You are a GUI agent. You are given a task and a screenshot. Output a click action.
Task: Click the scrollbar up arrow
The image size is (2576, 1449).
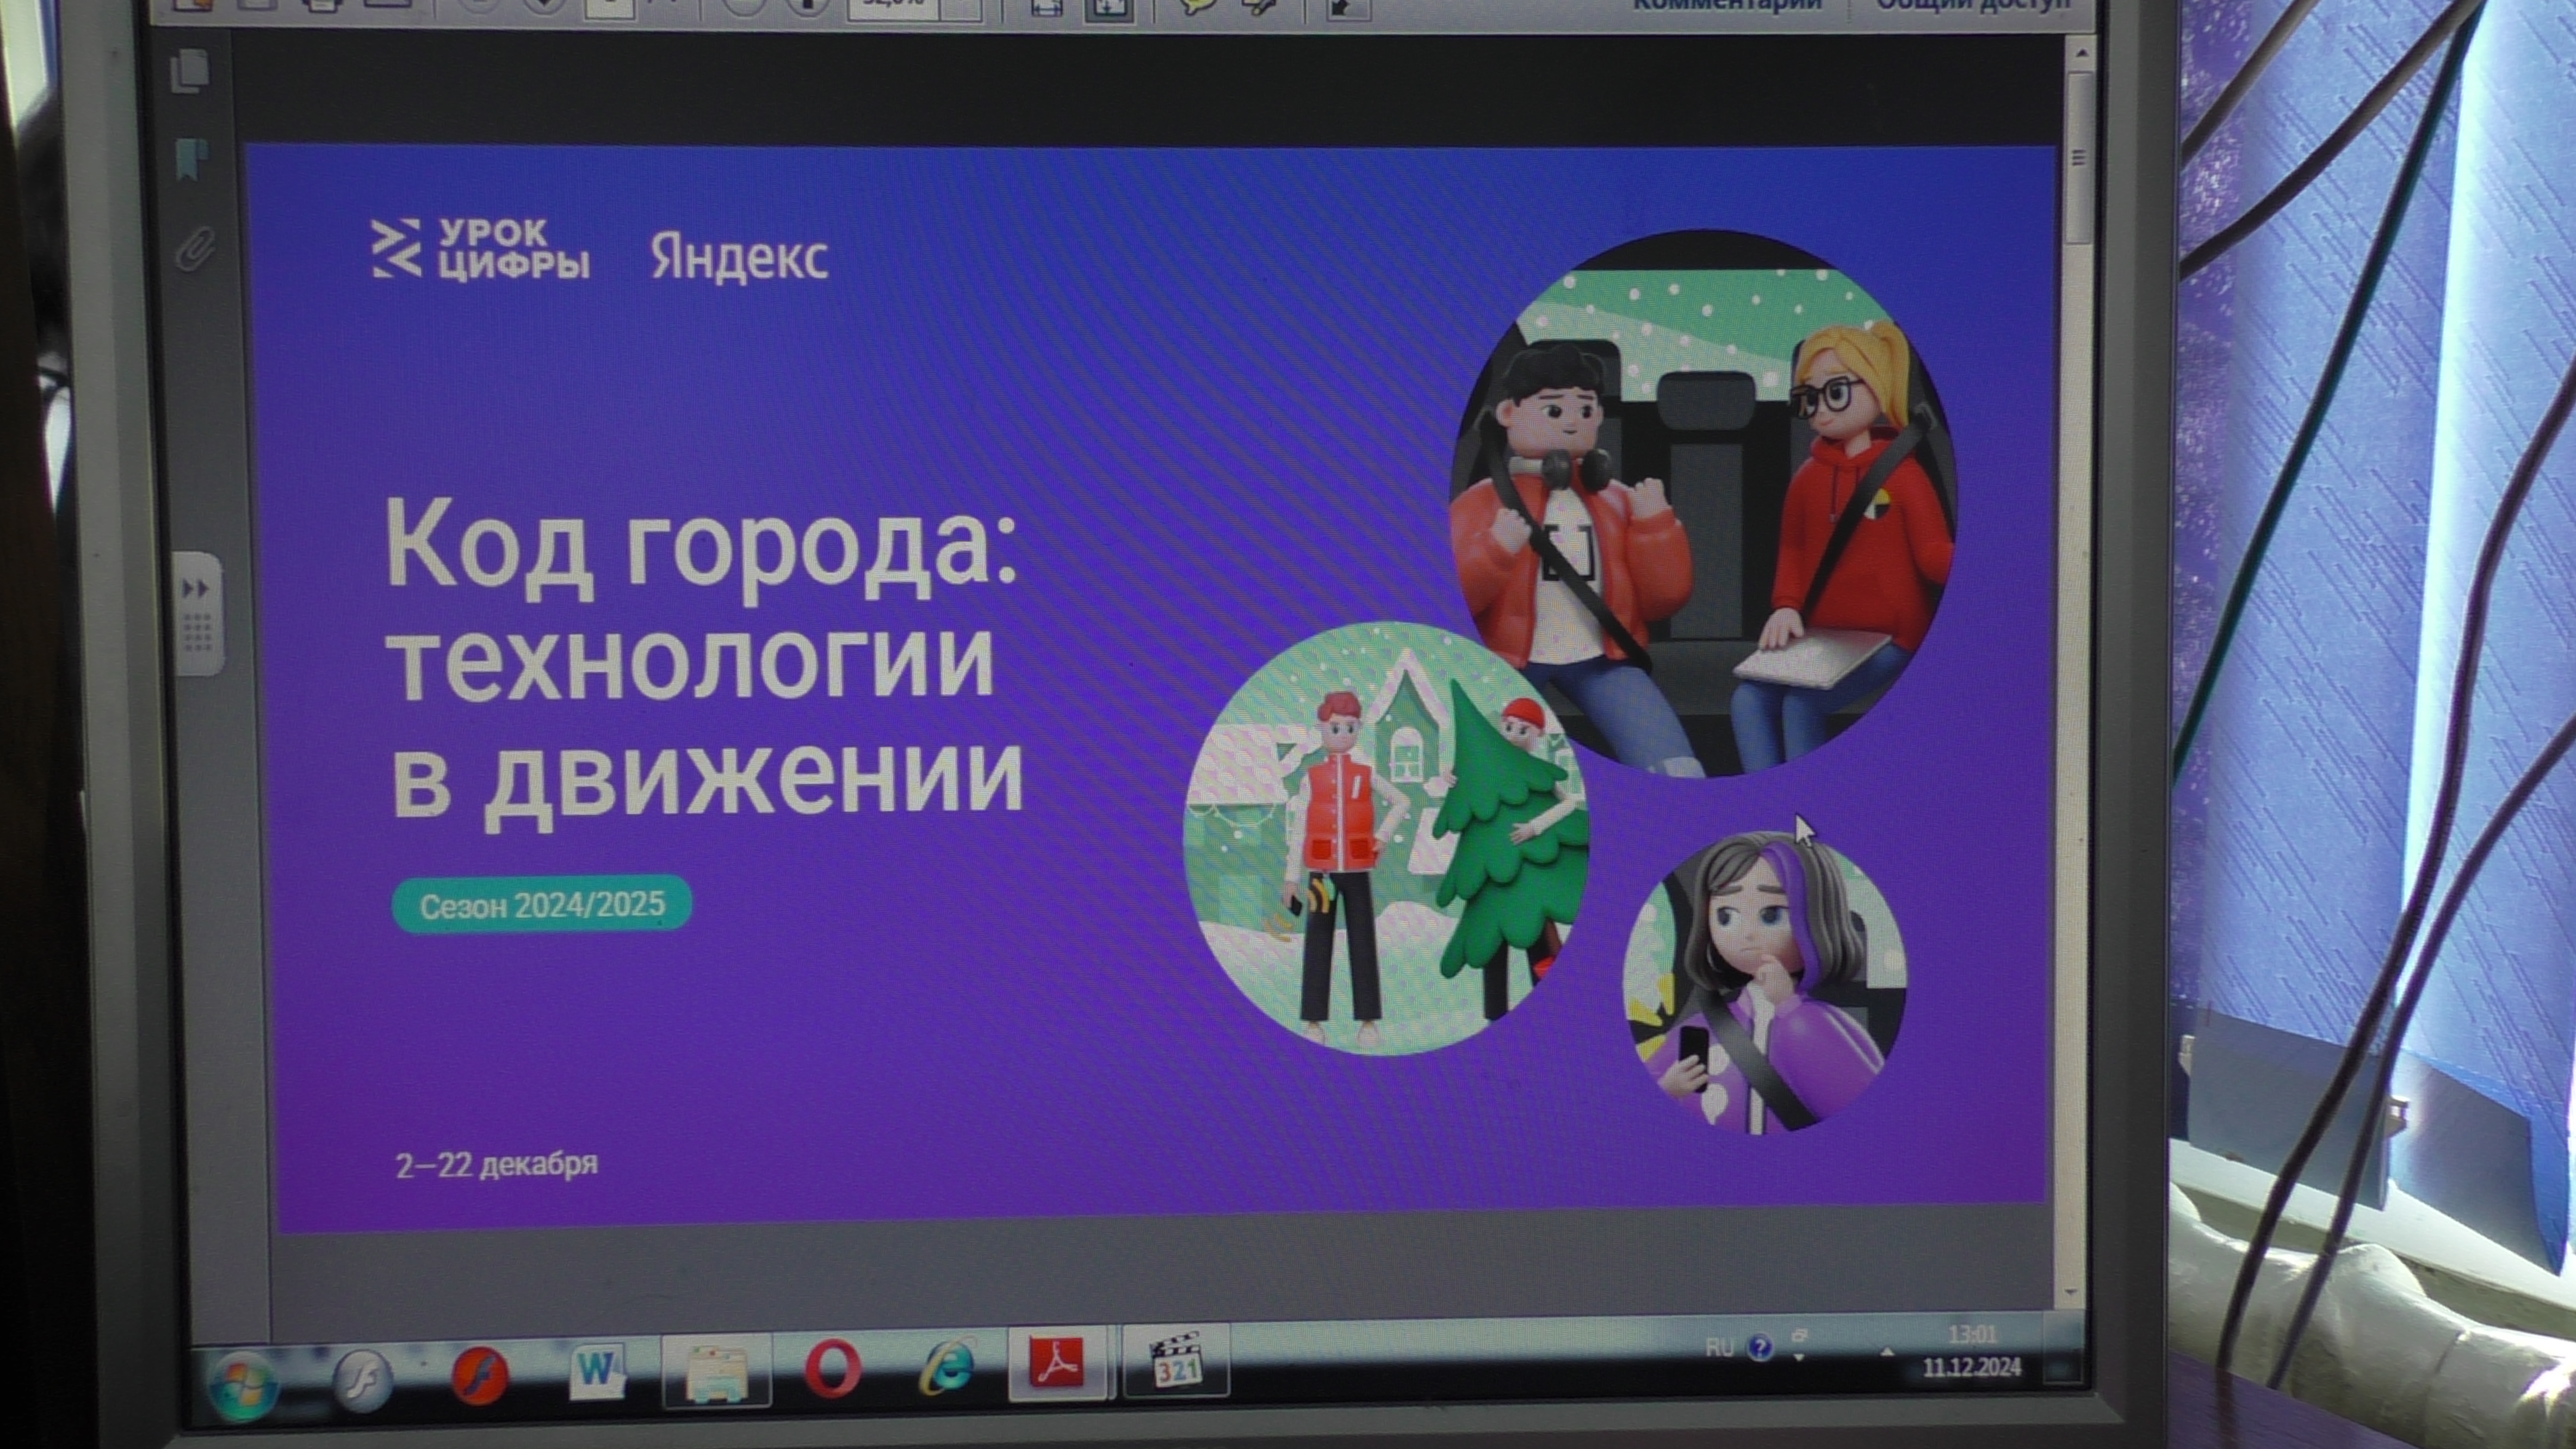click(x=2081, y=52)
